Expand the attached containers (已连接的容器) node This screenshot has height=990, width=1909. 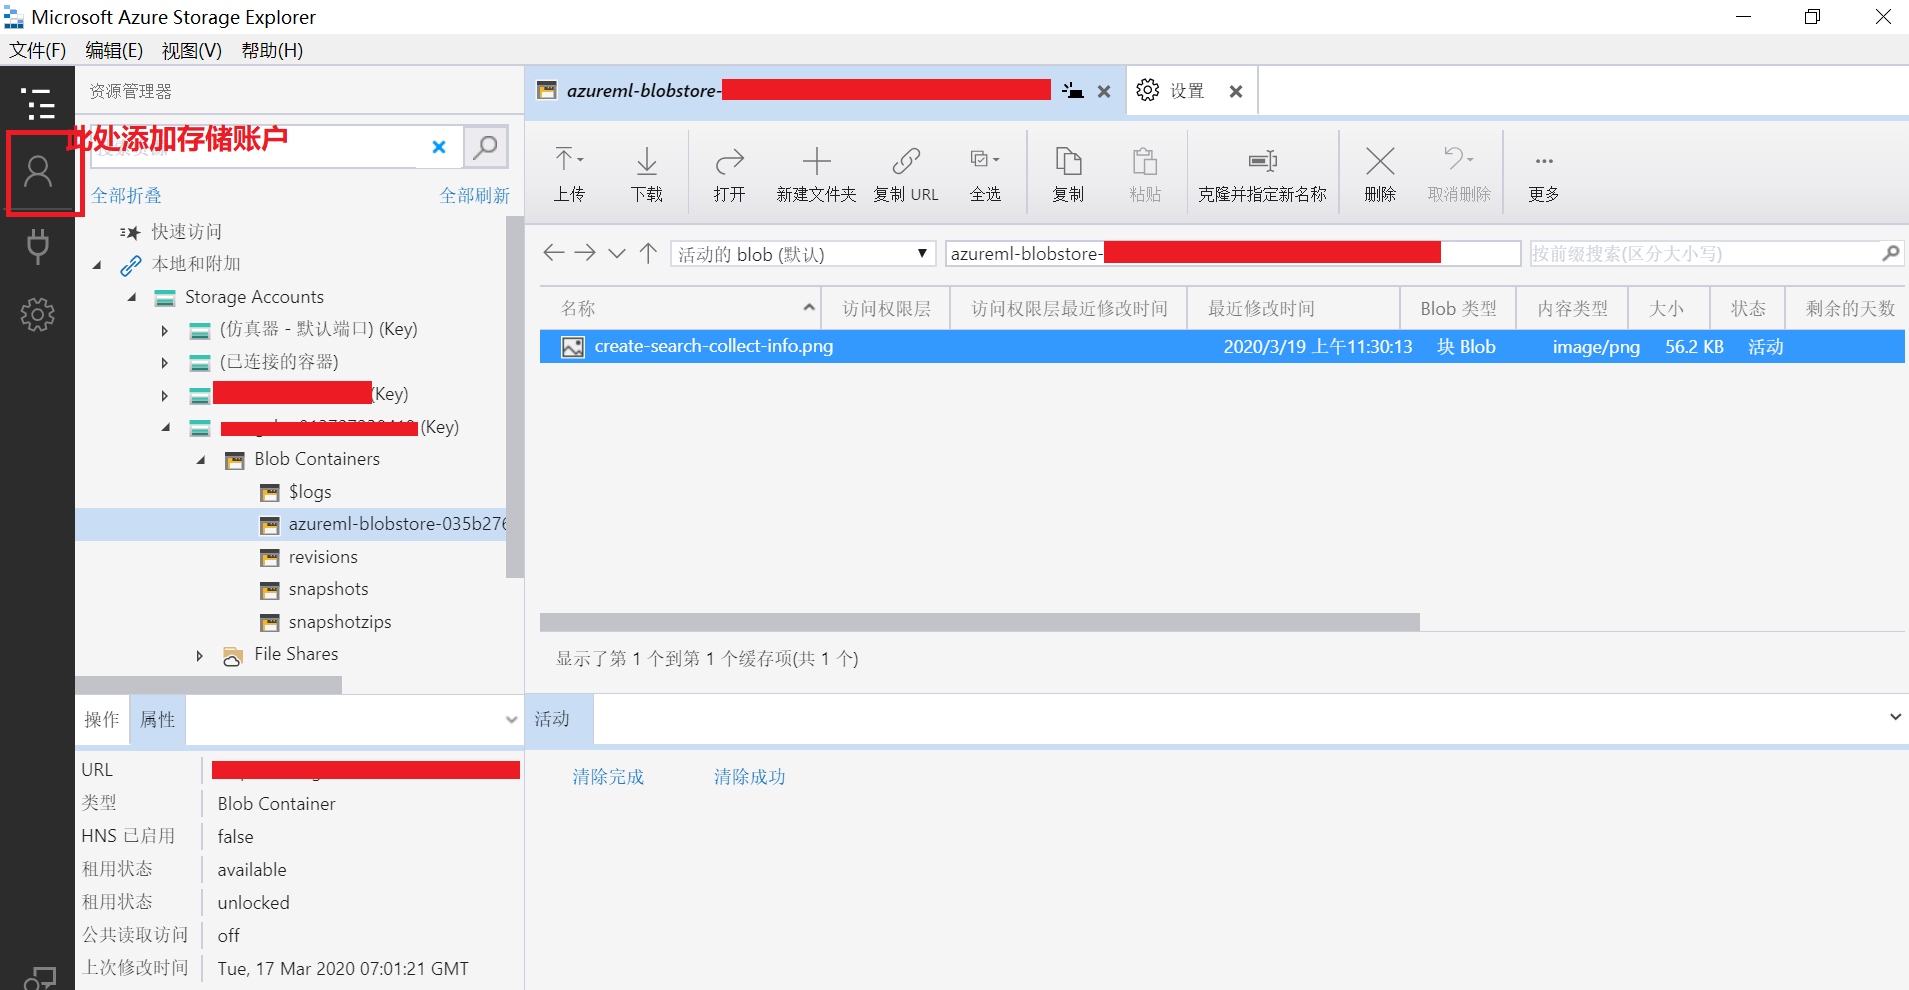click(x=165, y=363)
